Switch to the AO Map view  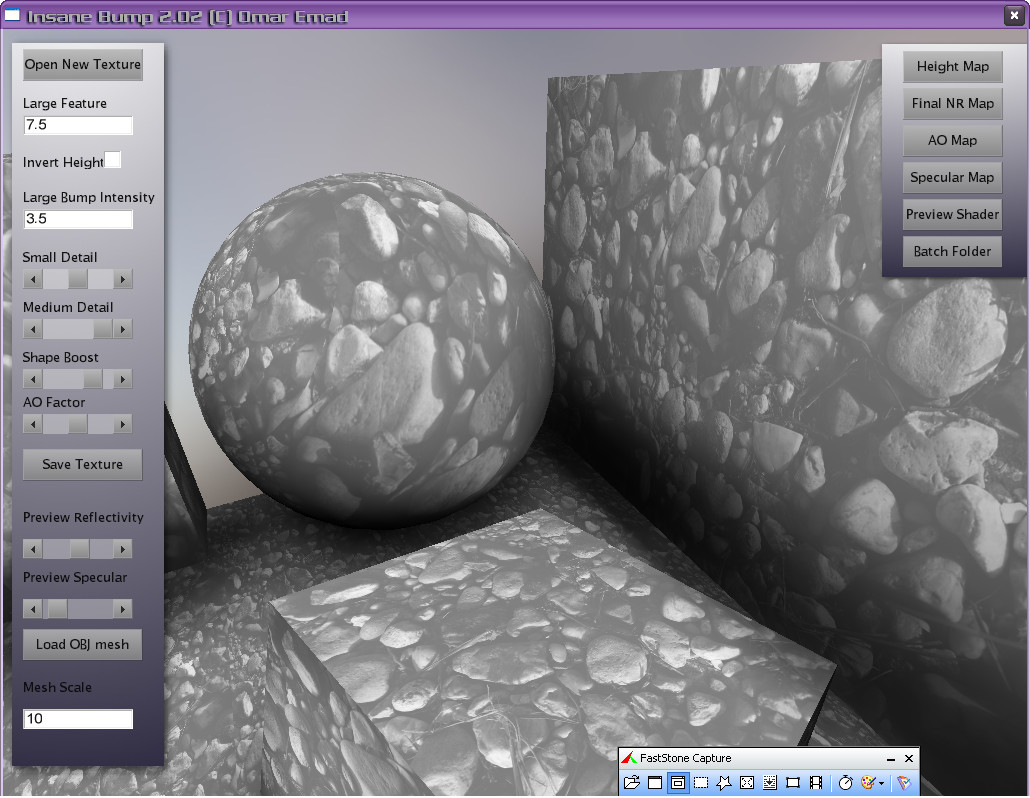click(952, 140)
